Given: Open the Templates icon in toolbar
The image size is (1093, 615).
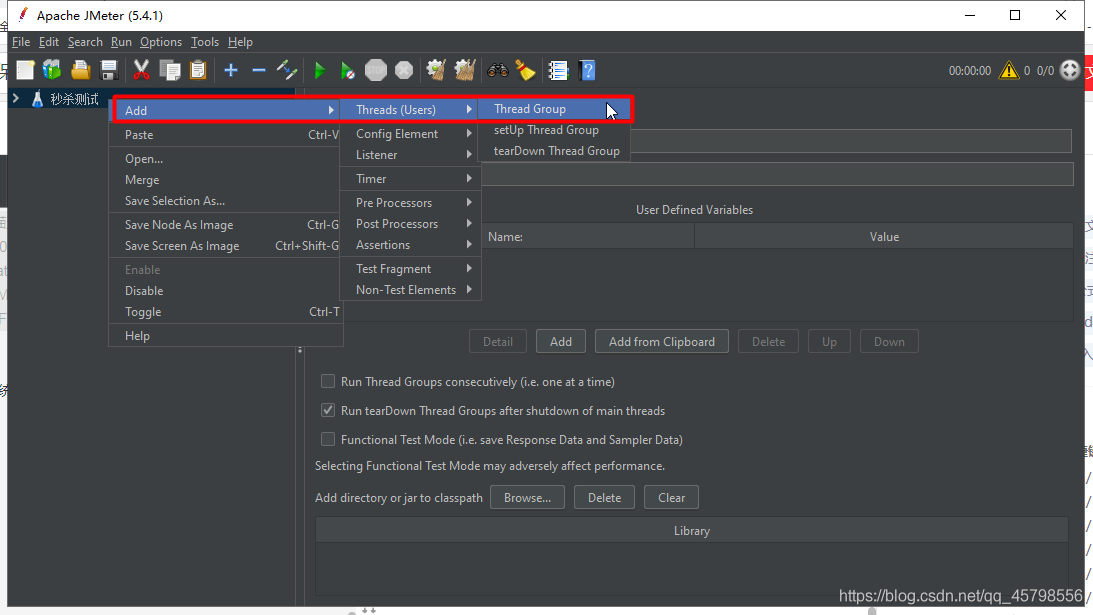Looking at the screenshot, I should point(52,70).
